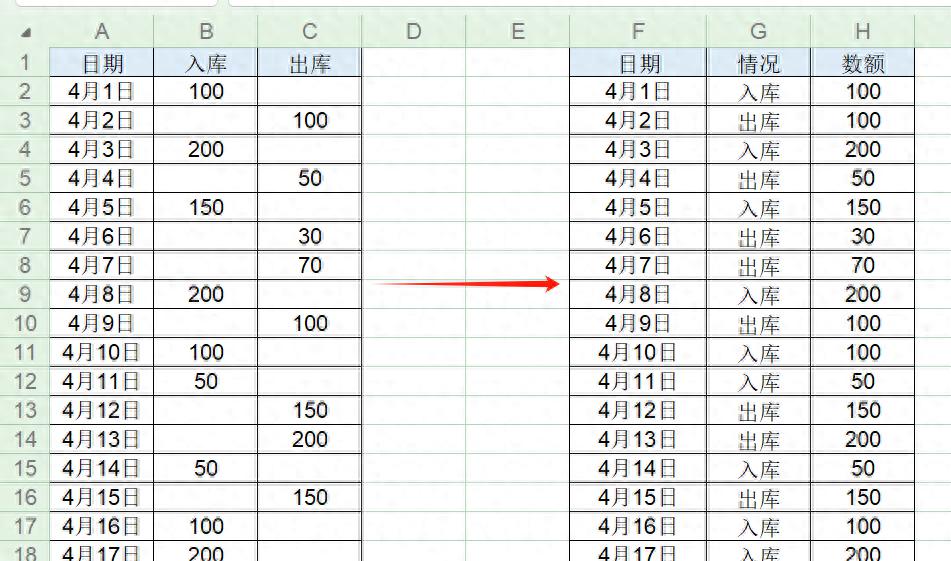Select cell H17 with value 100
The width and height of the screenshot is (951, 561).
coord(862,526)
